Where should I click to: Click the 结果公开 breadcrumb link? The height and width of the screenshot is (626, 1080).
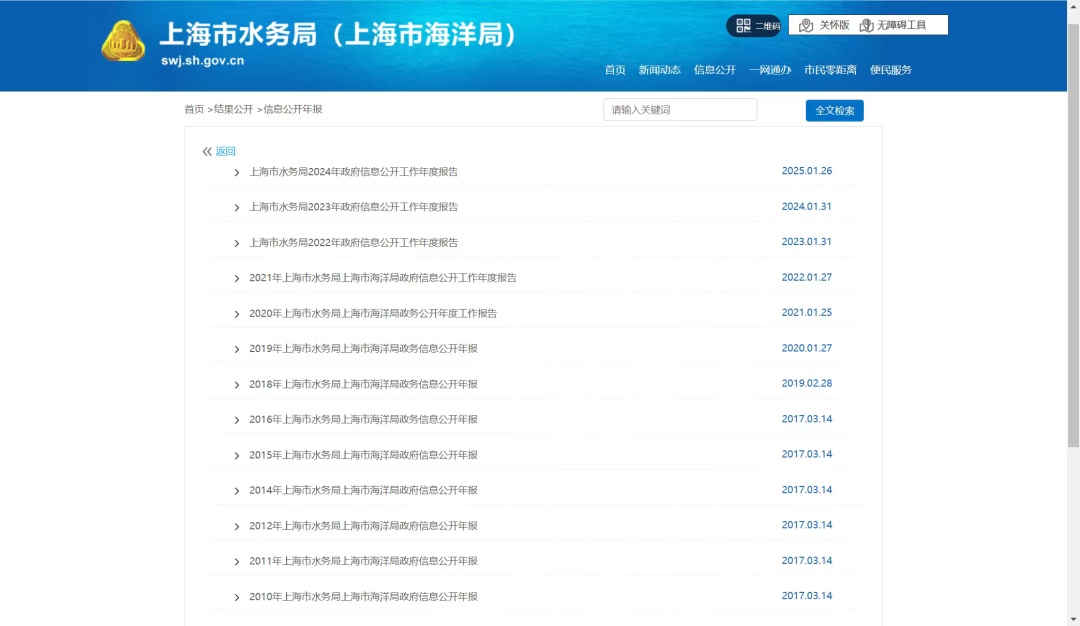[233, 109]
